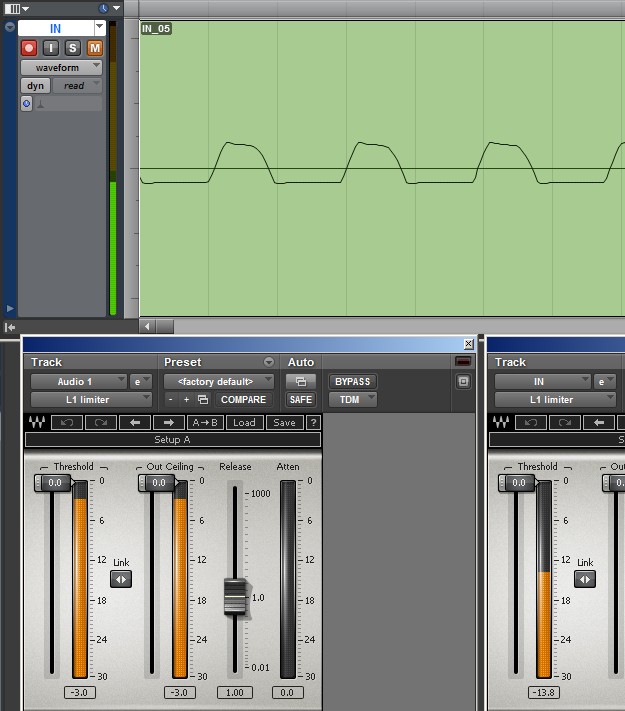Click the redo arrow in Waves toolbar

(100, 423)
